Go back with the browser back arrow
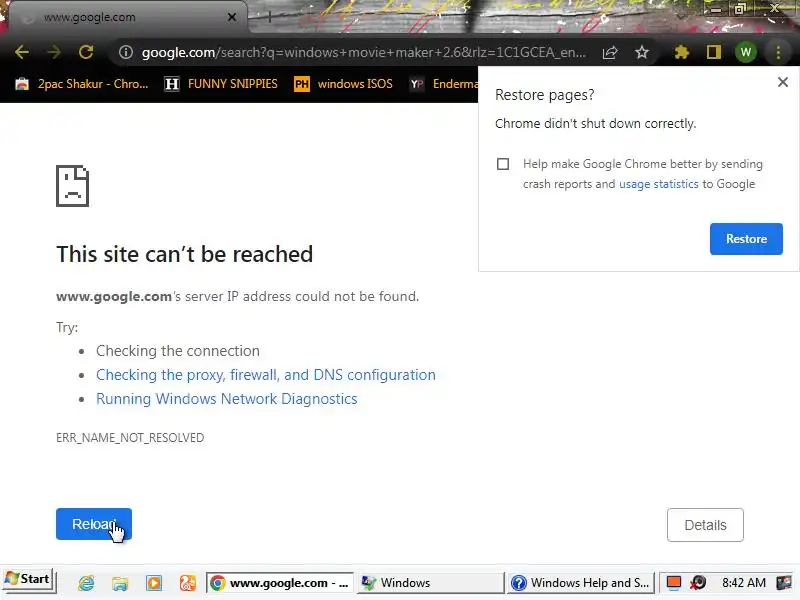800x600 pixels. (22, 52)
